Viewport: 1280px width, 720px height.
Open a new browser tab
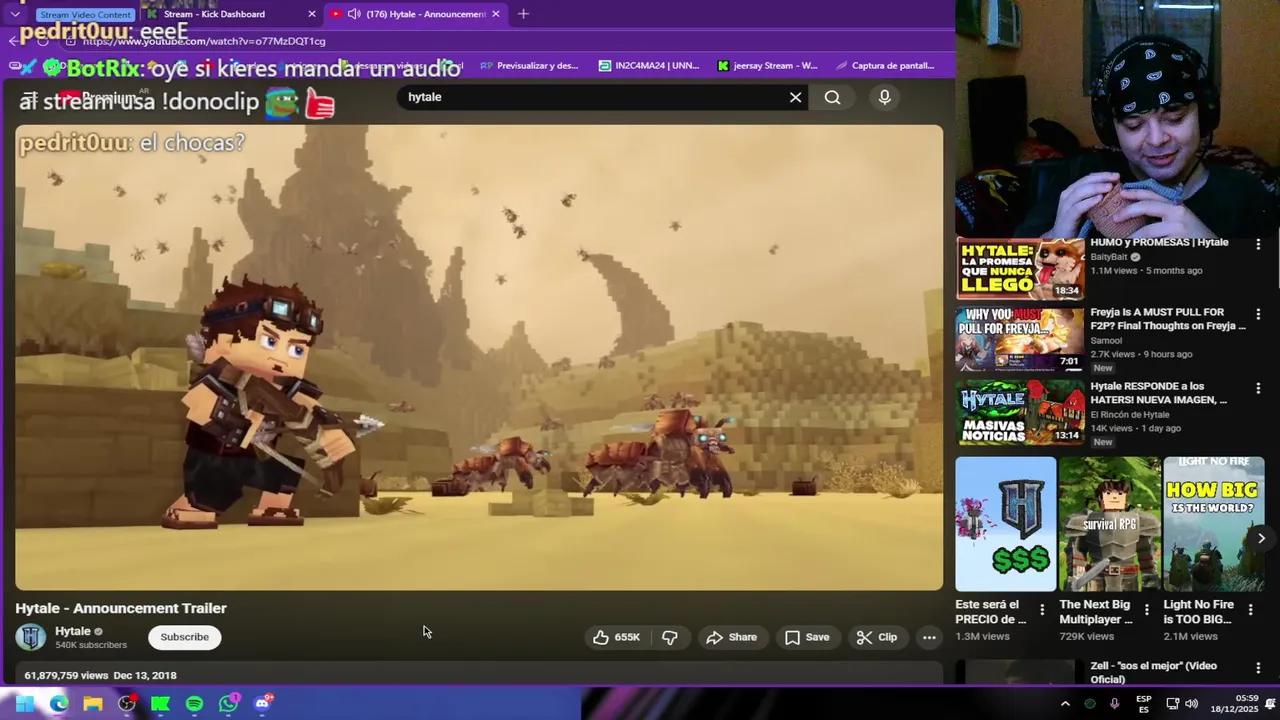click(x=523, y=14)
